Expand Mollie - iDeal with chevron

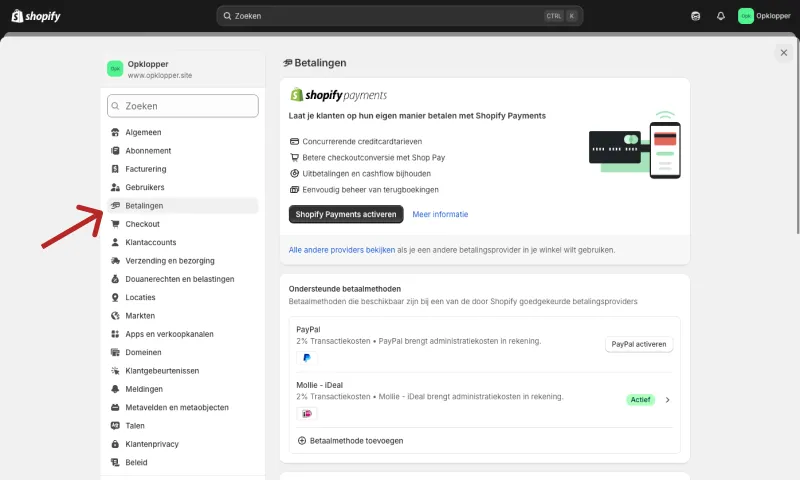[x=667, y=400]
